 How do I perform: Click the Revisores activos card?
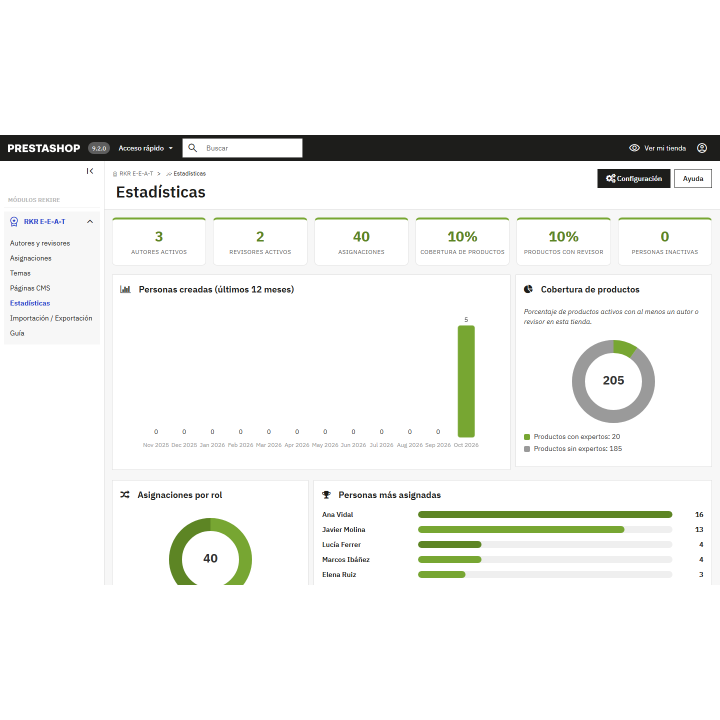(260, 242)
